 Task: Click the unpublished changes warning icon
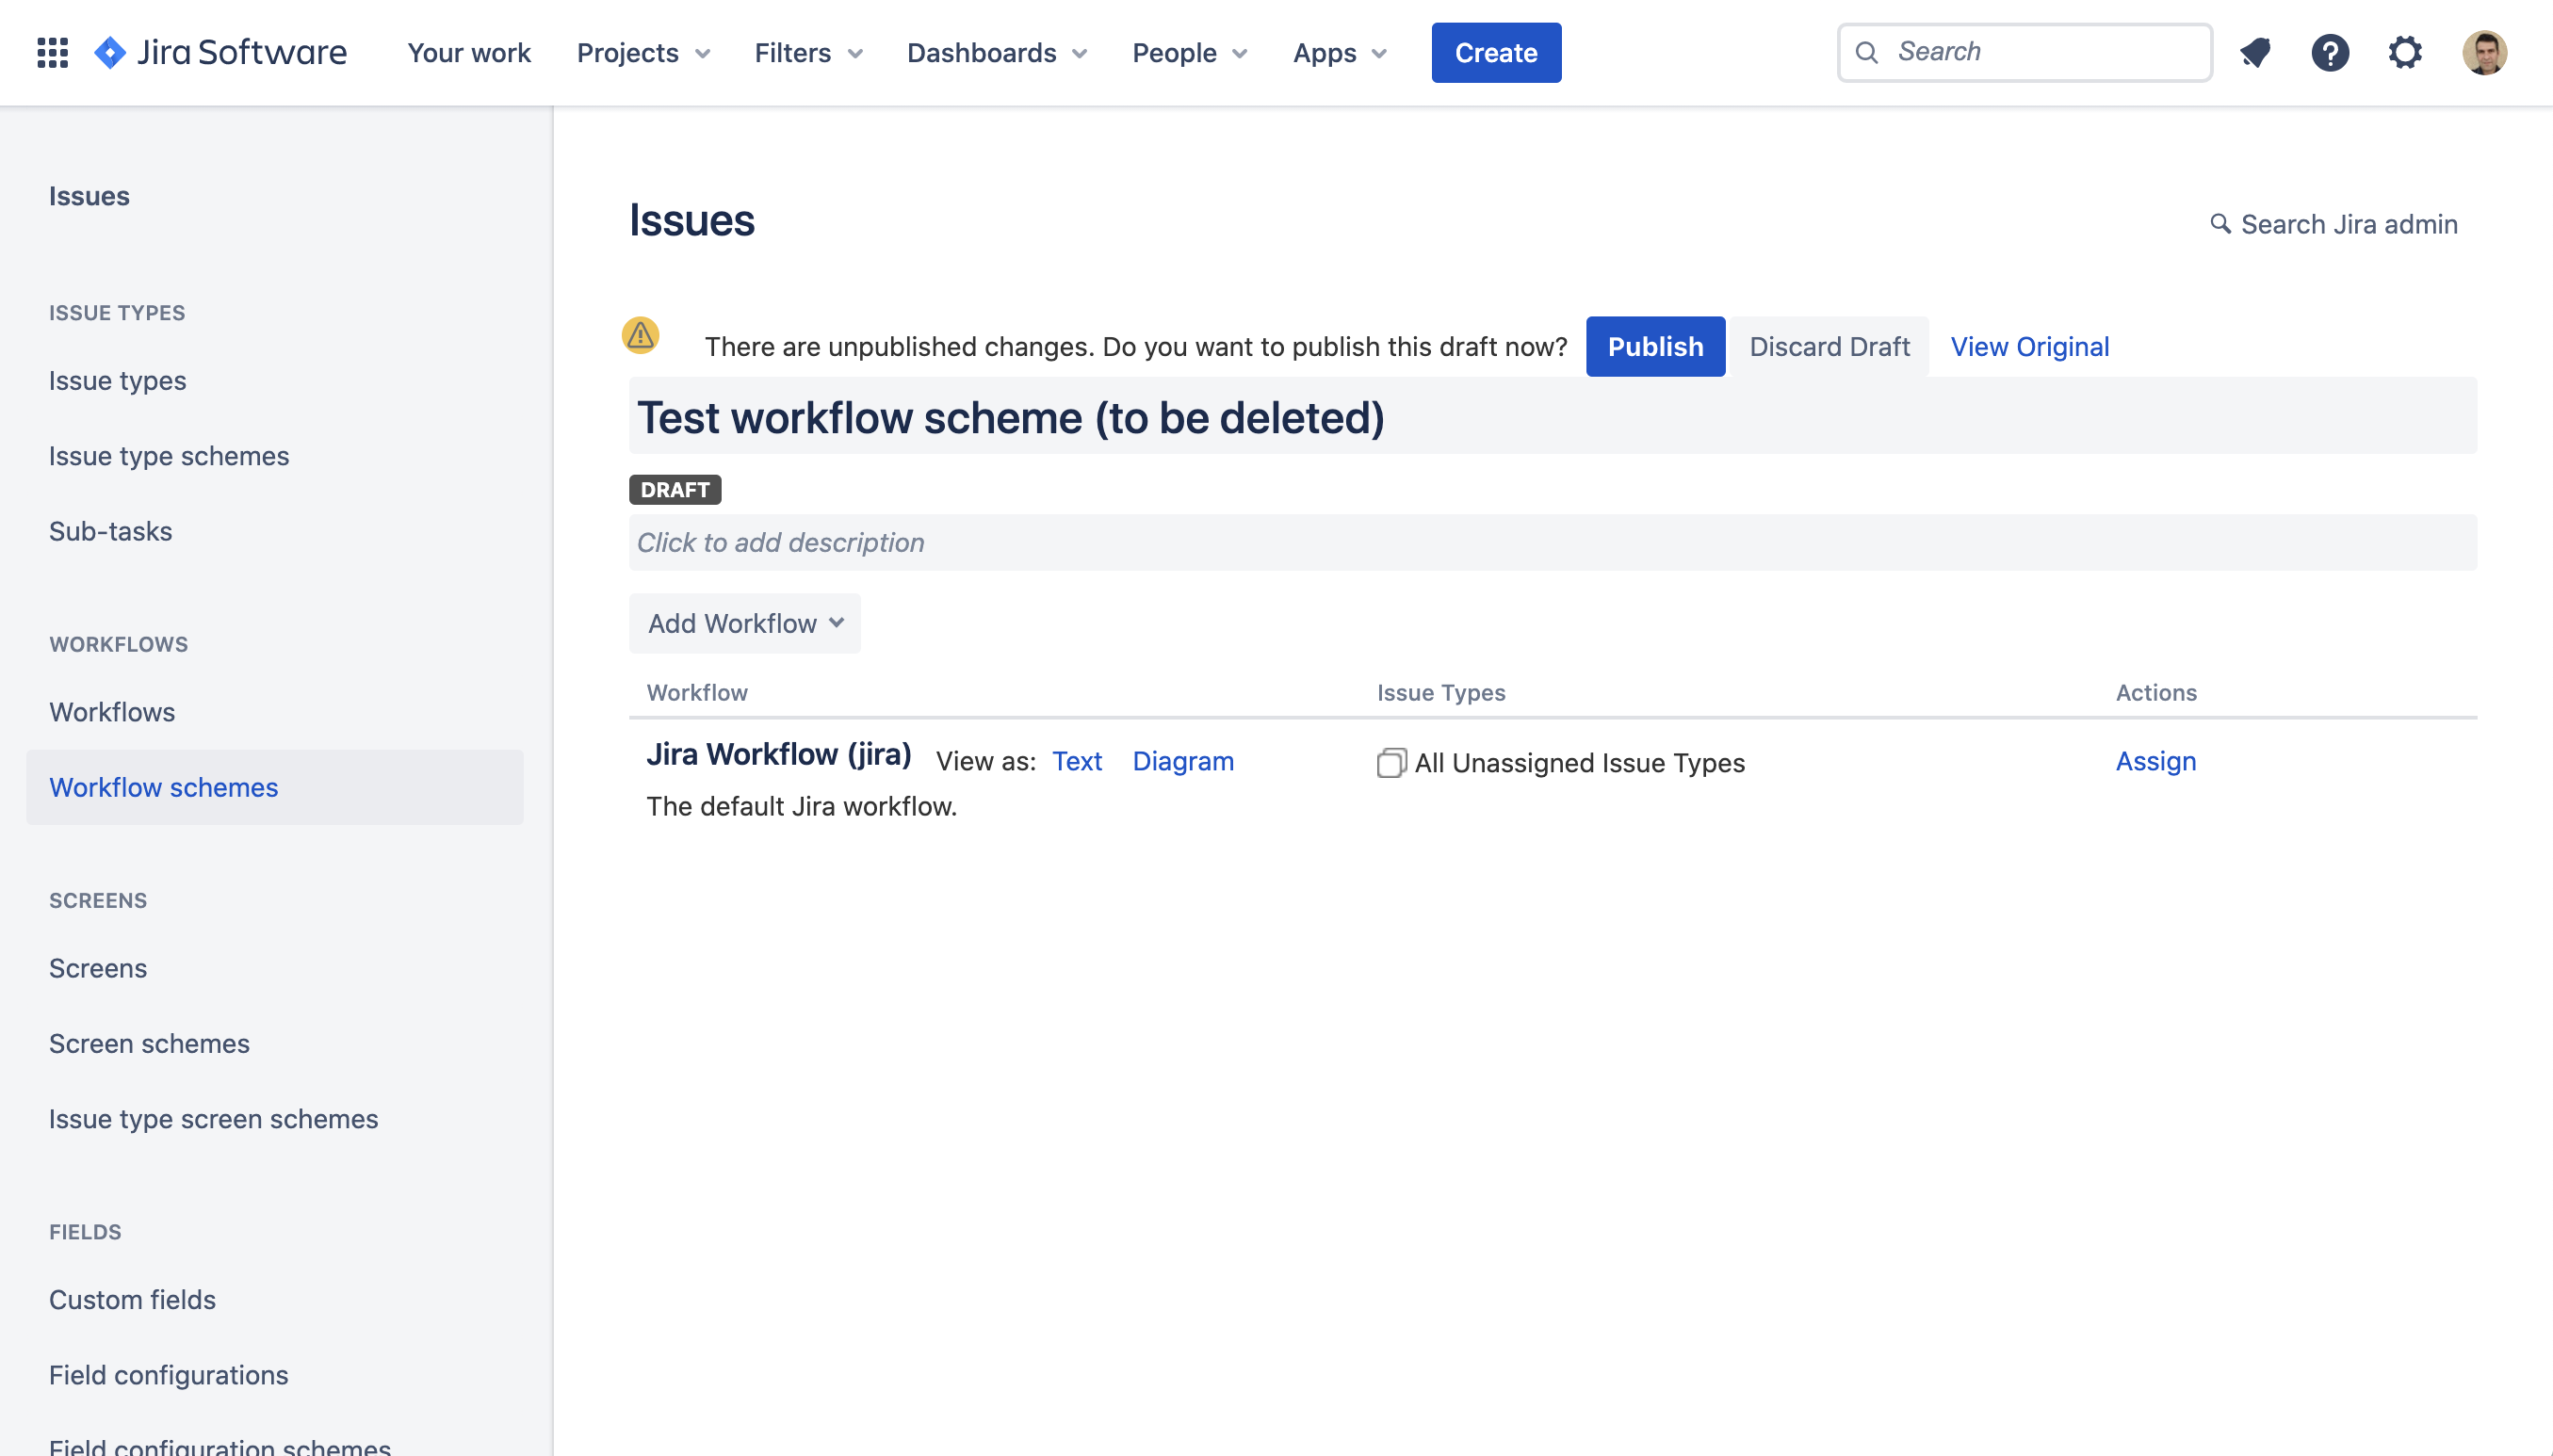pyautogui.click(x=640, y=335)
